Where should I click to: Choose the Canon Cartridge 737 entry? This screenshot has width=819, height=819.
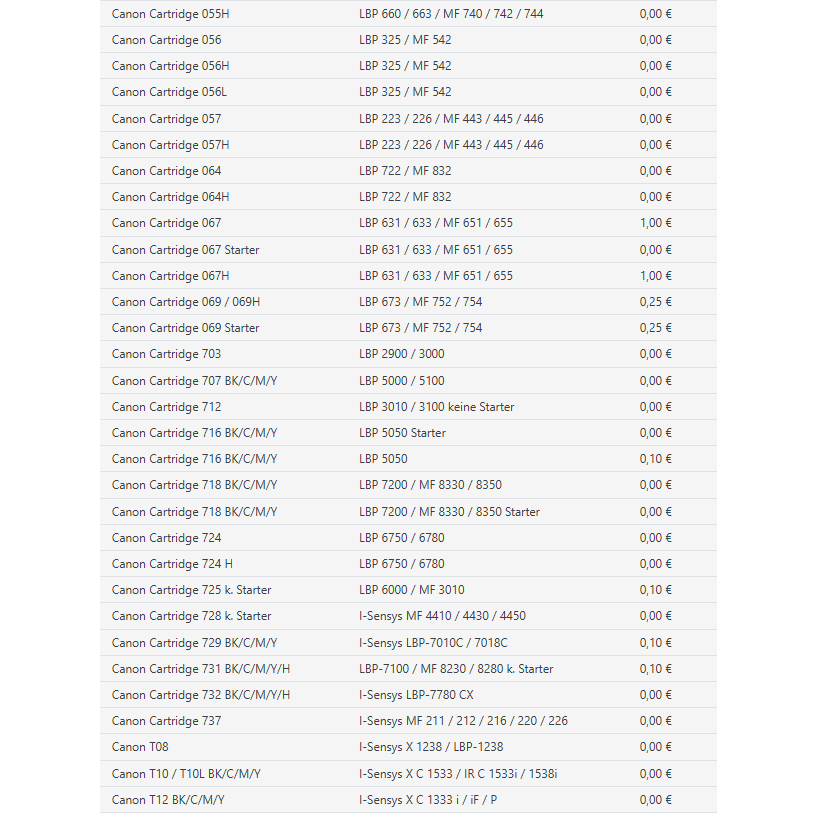(x=166, y=721)
